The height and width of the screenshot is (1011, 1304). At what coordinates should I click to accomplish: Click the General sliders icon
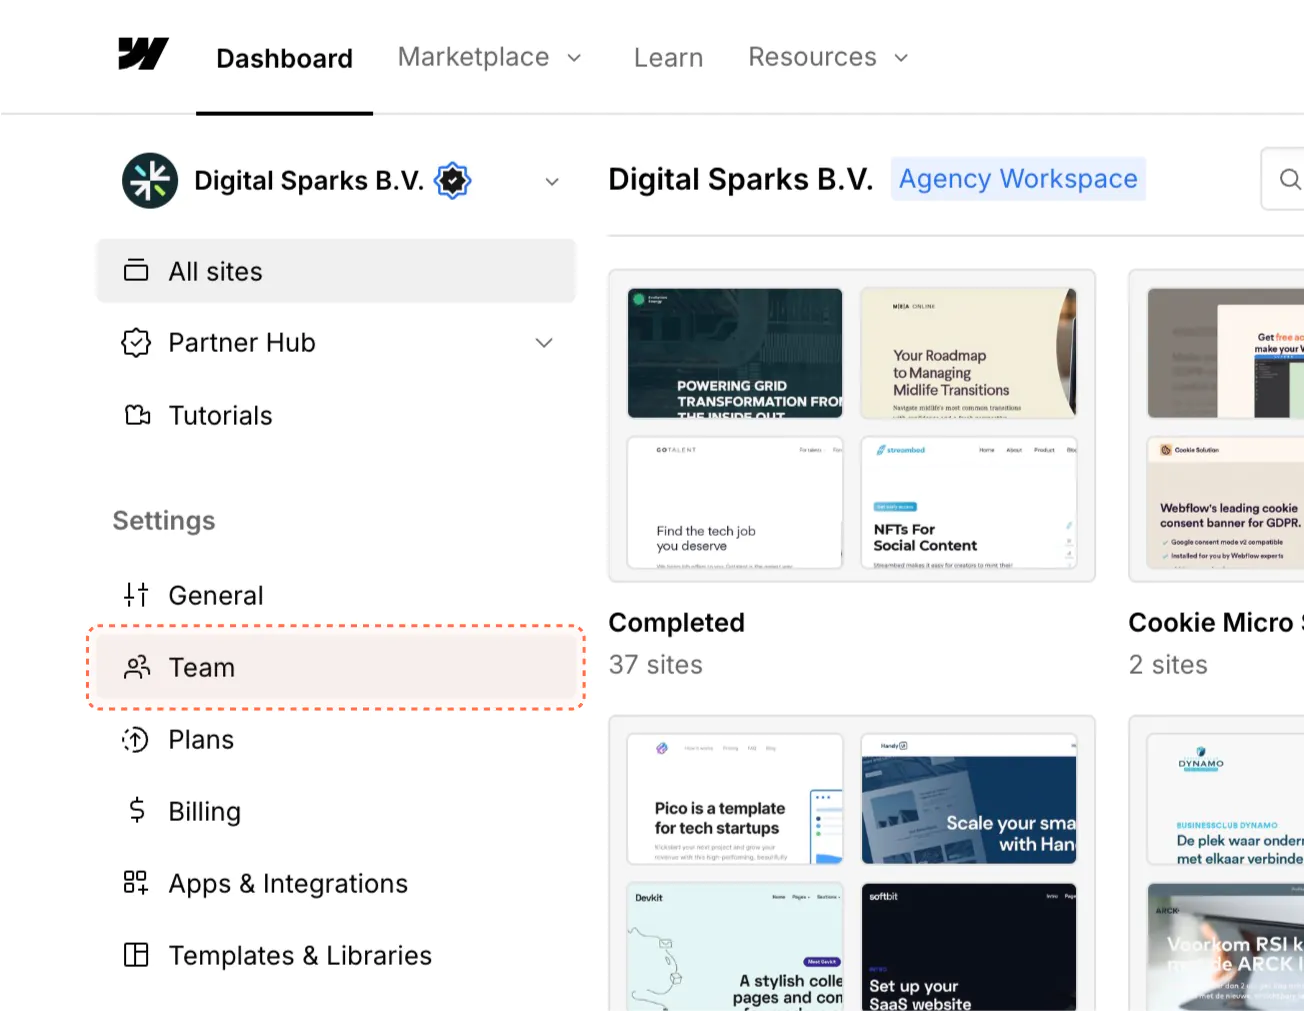[x=136, y=595]
